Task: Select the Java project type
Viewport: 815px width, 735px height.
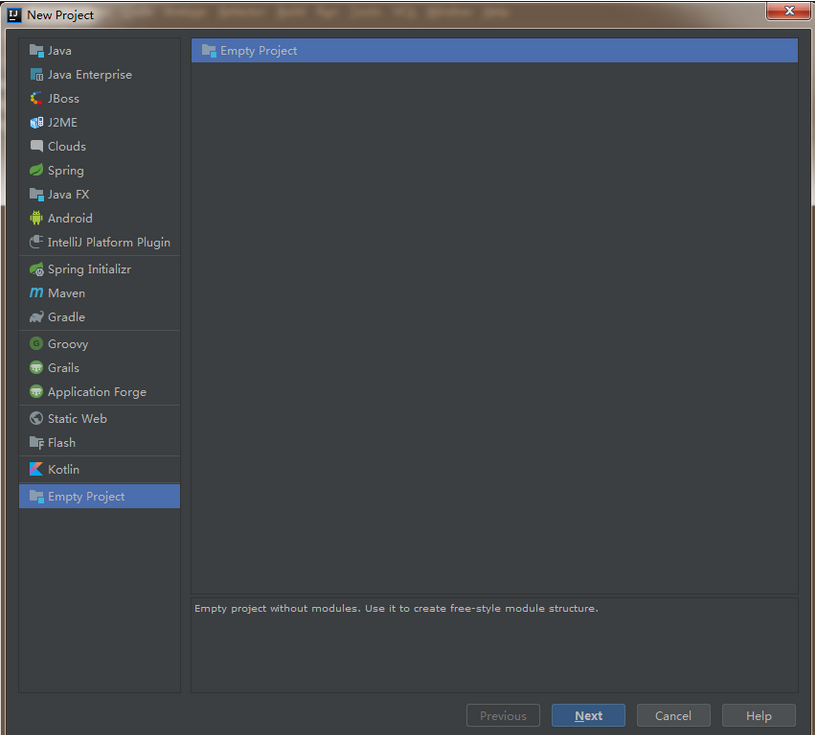Action: pos(99,50)
